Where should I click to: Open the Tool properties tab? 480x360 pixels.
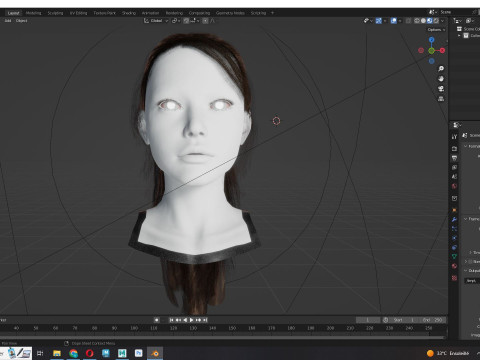[x=454, y=137]
